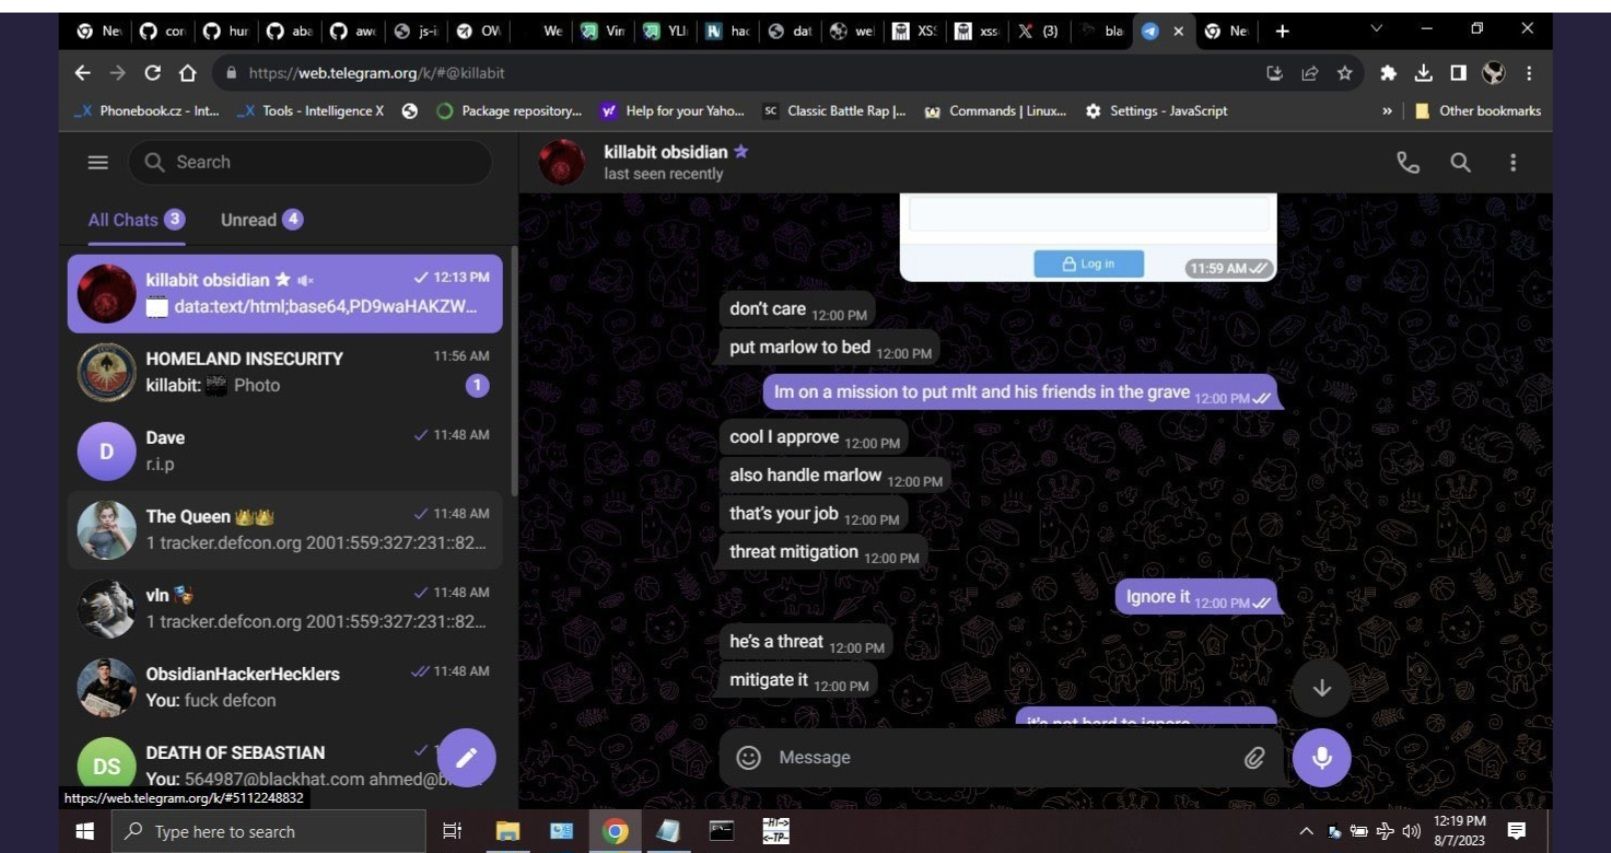Open the Telegram hamburger menu
This screenshot has width=1611, height=853.
point(98,162)
